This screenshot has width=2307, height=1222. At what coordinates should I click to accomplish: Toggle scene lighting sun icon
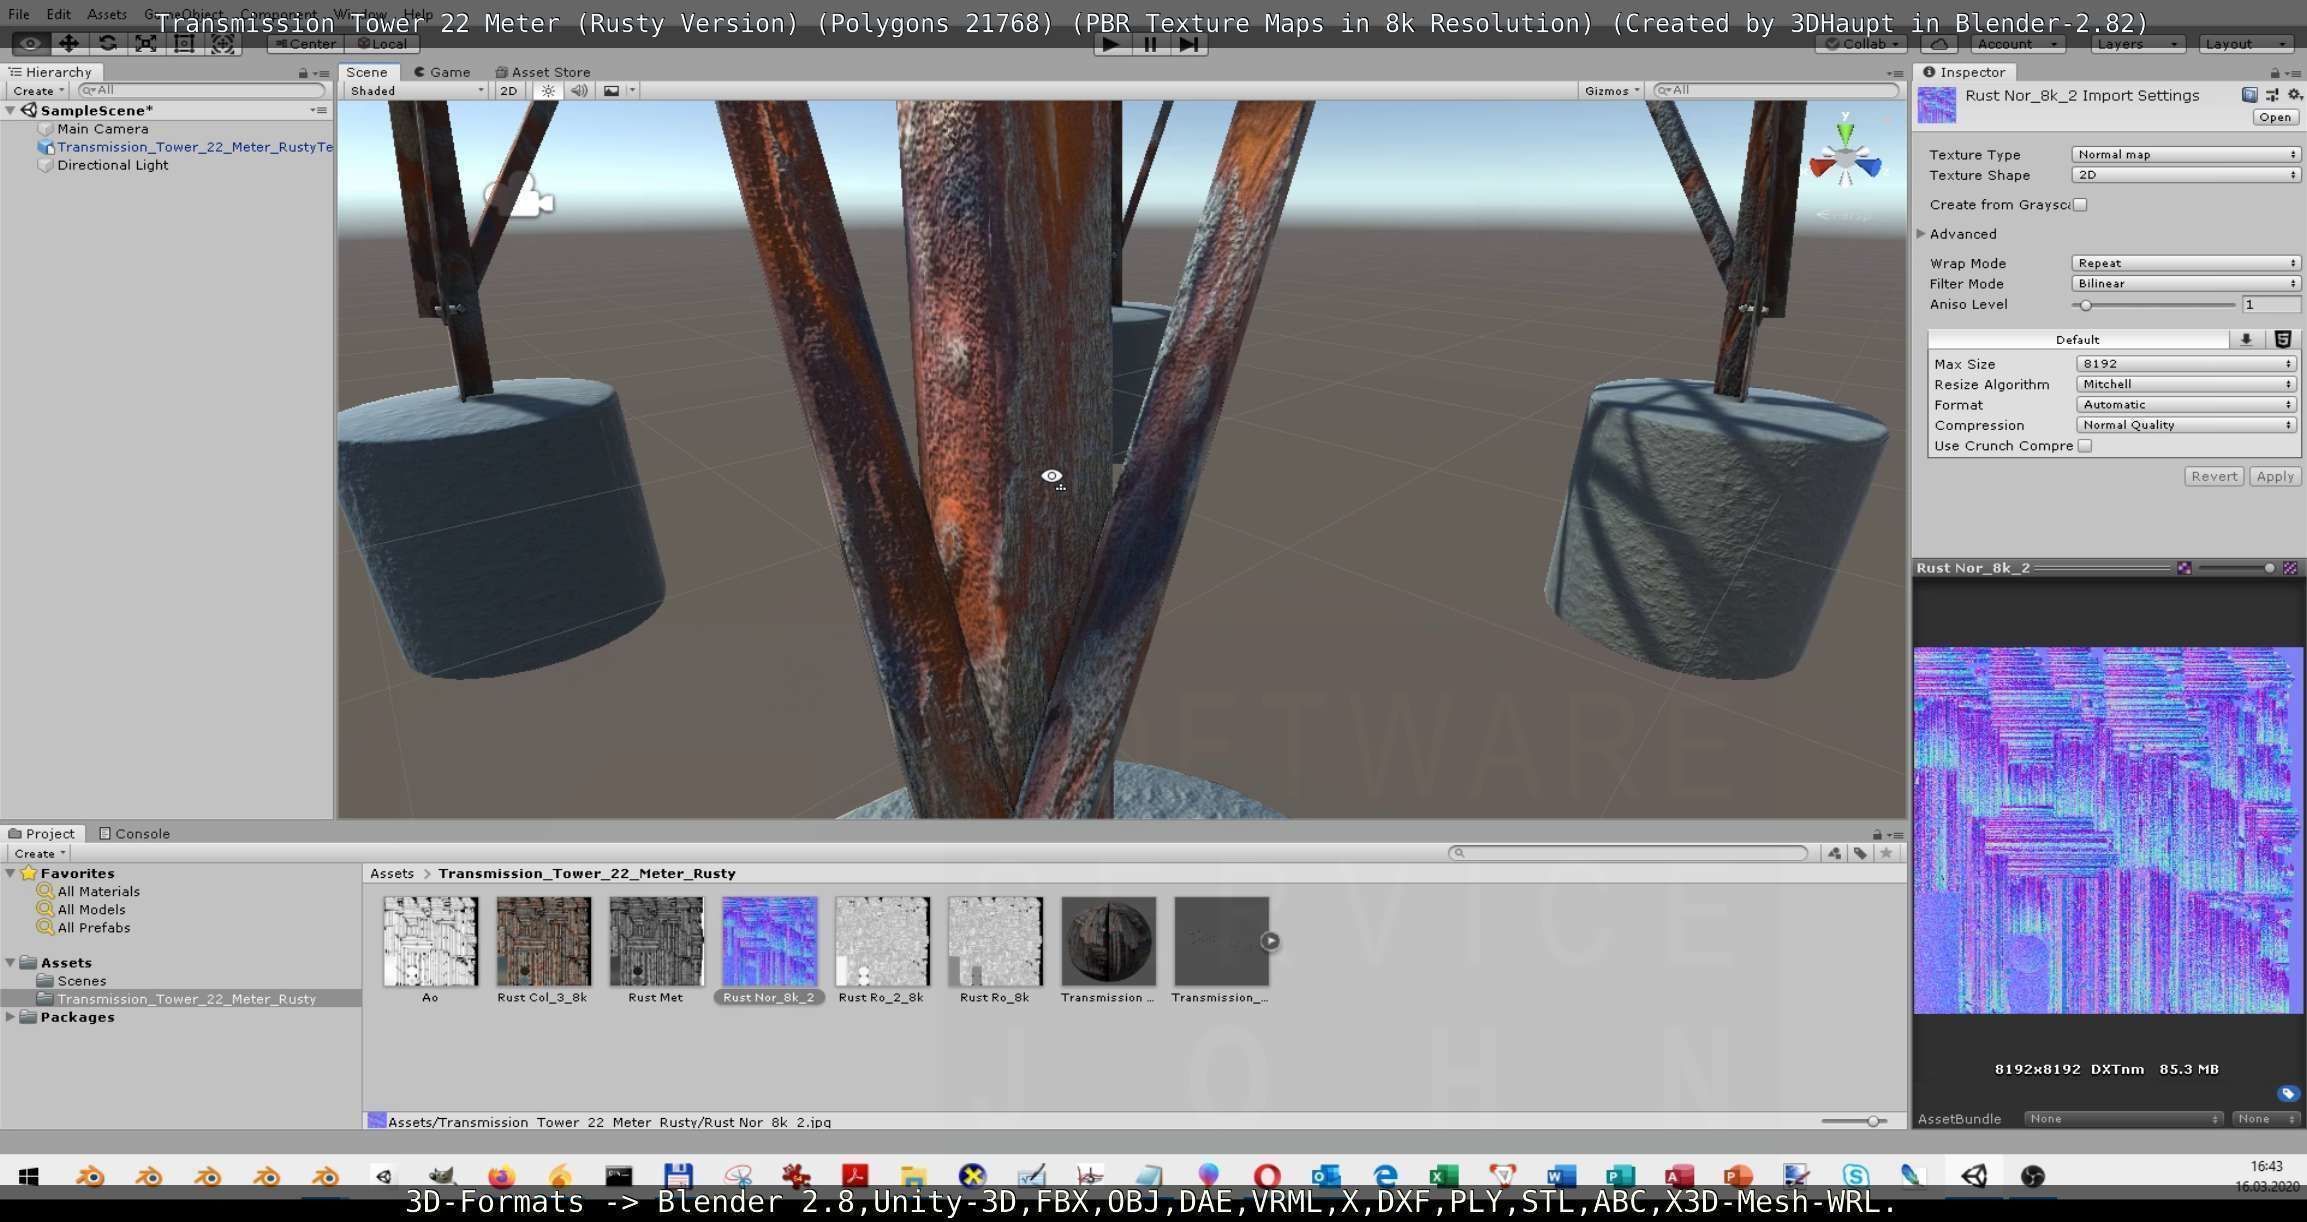(548, 90)
